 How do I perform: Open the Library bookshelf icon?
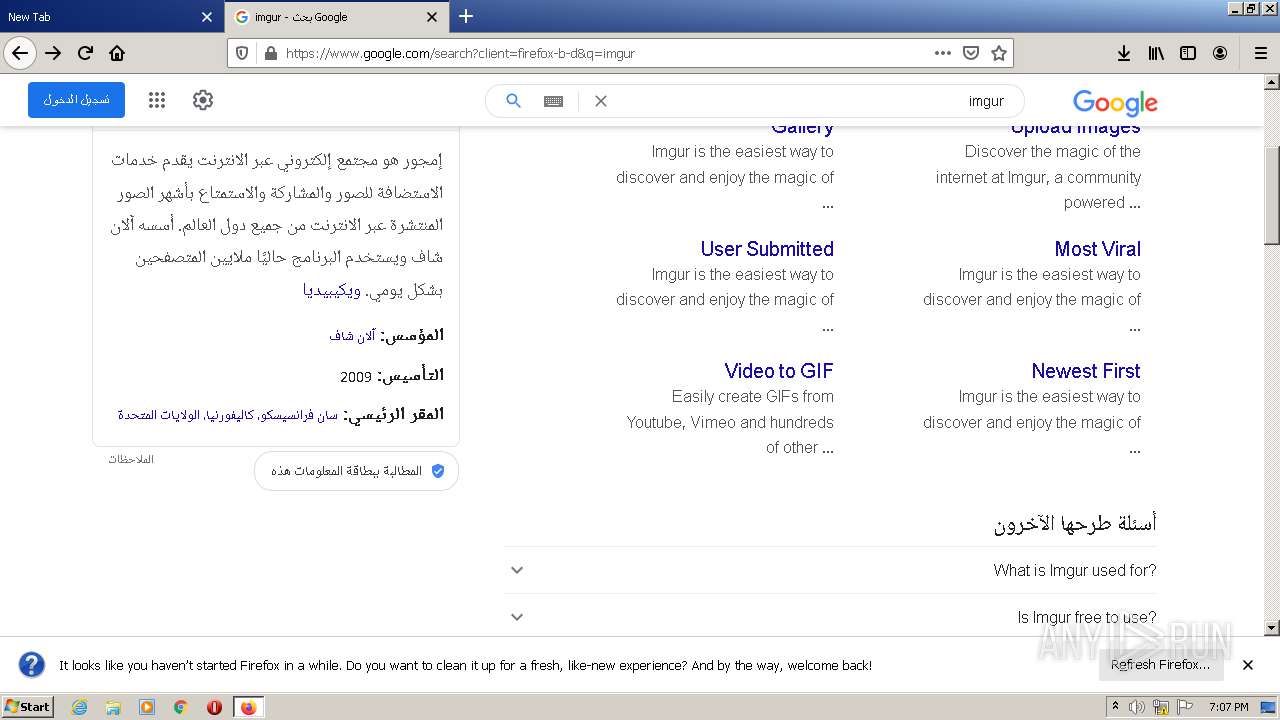pyautogui.click(x=1156, y=53)
